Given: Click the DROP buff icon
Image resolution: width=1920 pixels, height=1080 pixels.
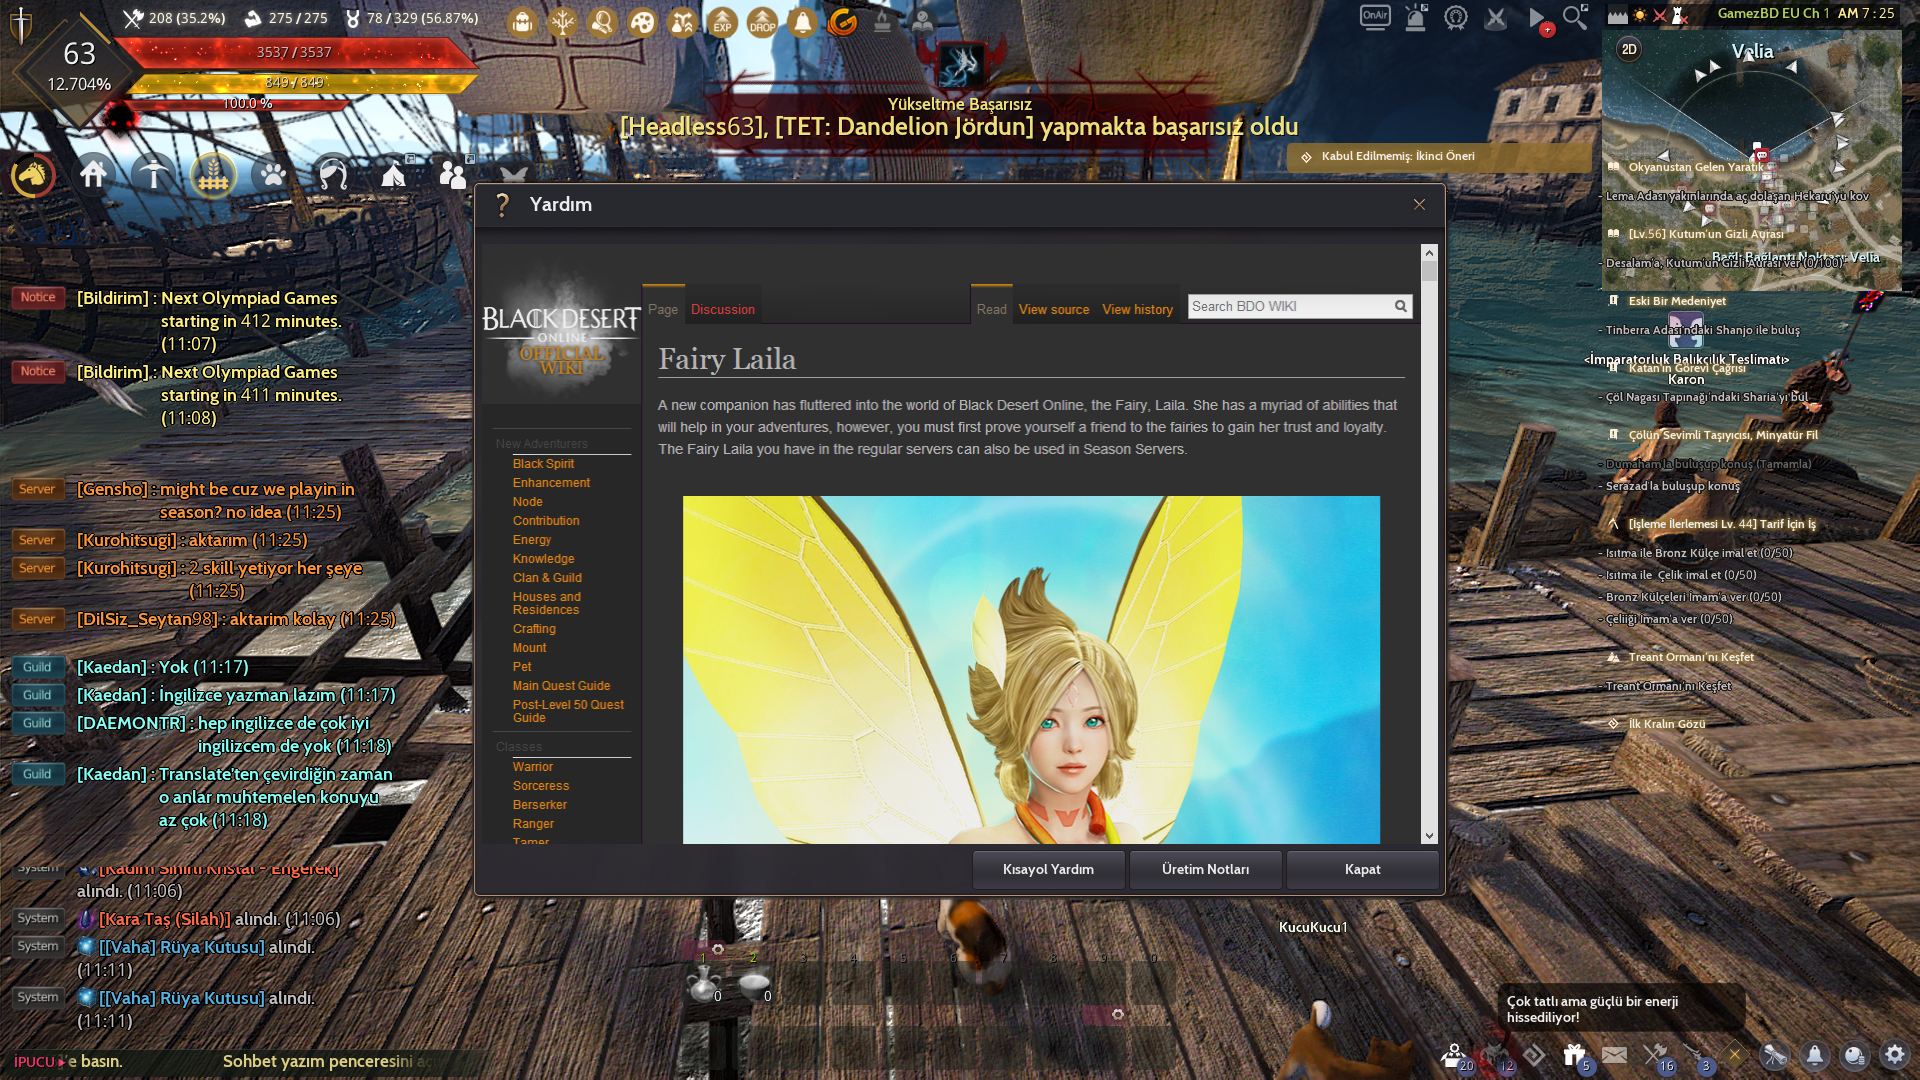Looking at the screenshot, I should coord(762,21).
